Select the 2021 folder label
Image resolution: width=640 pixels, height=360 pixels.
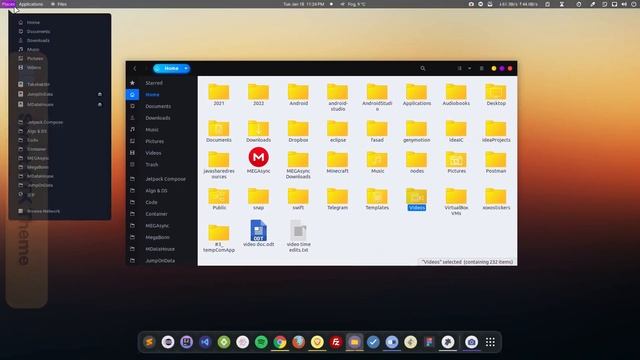(219, 103)
